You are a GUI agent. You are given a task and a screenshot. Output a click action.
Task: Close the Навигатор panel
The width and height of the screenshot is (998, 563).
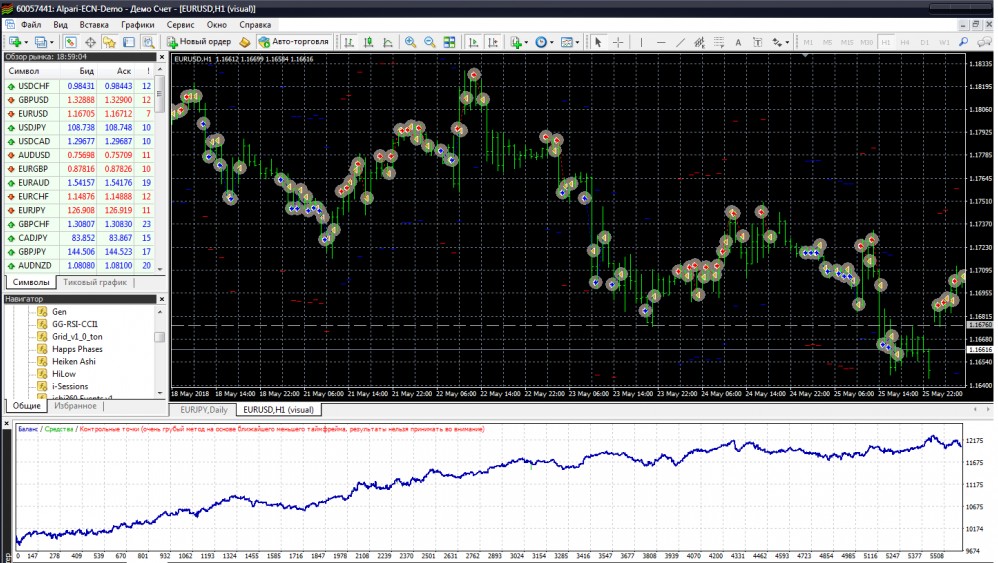tap(162, 299)
